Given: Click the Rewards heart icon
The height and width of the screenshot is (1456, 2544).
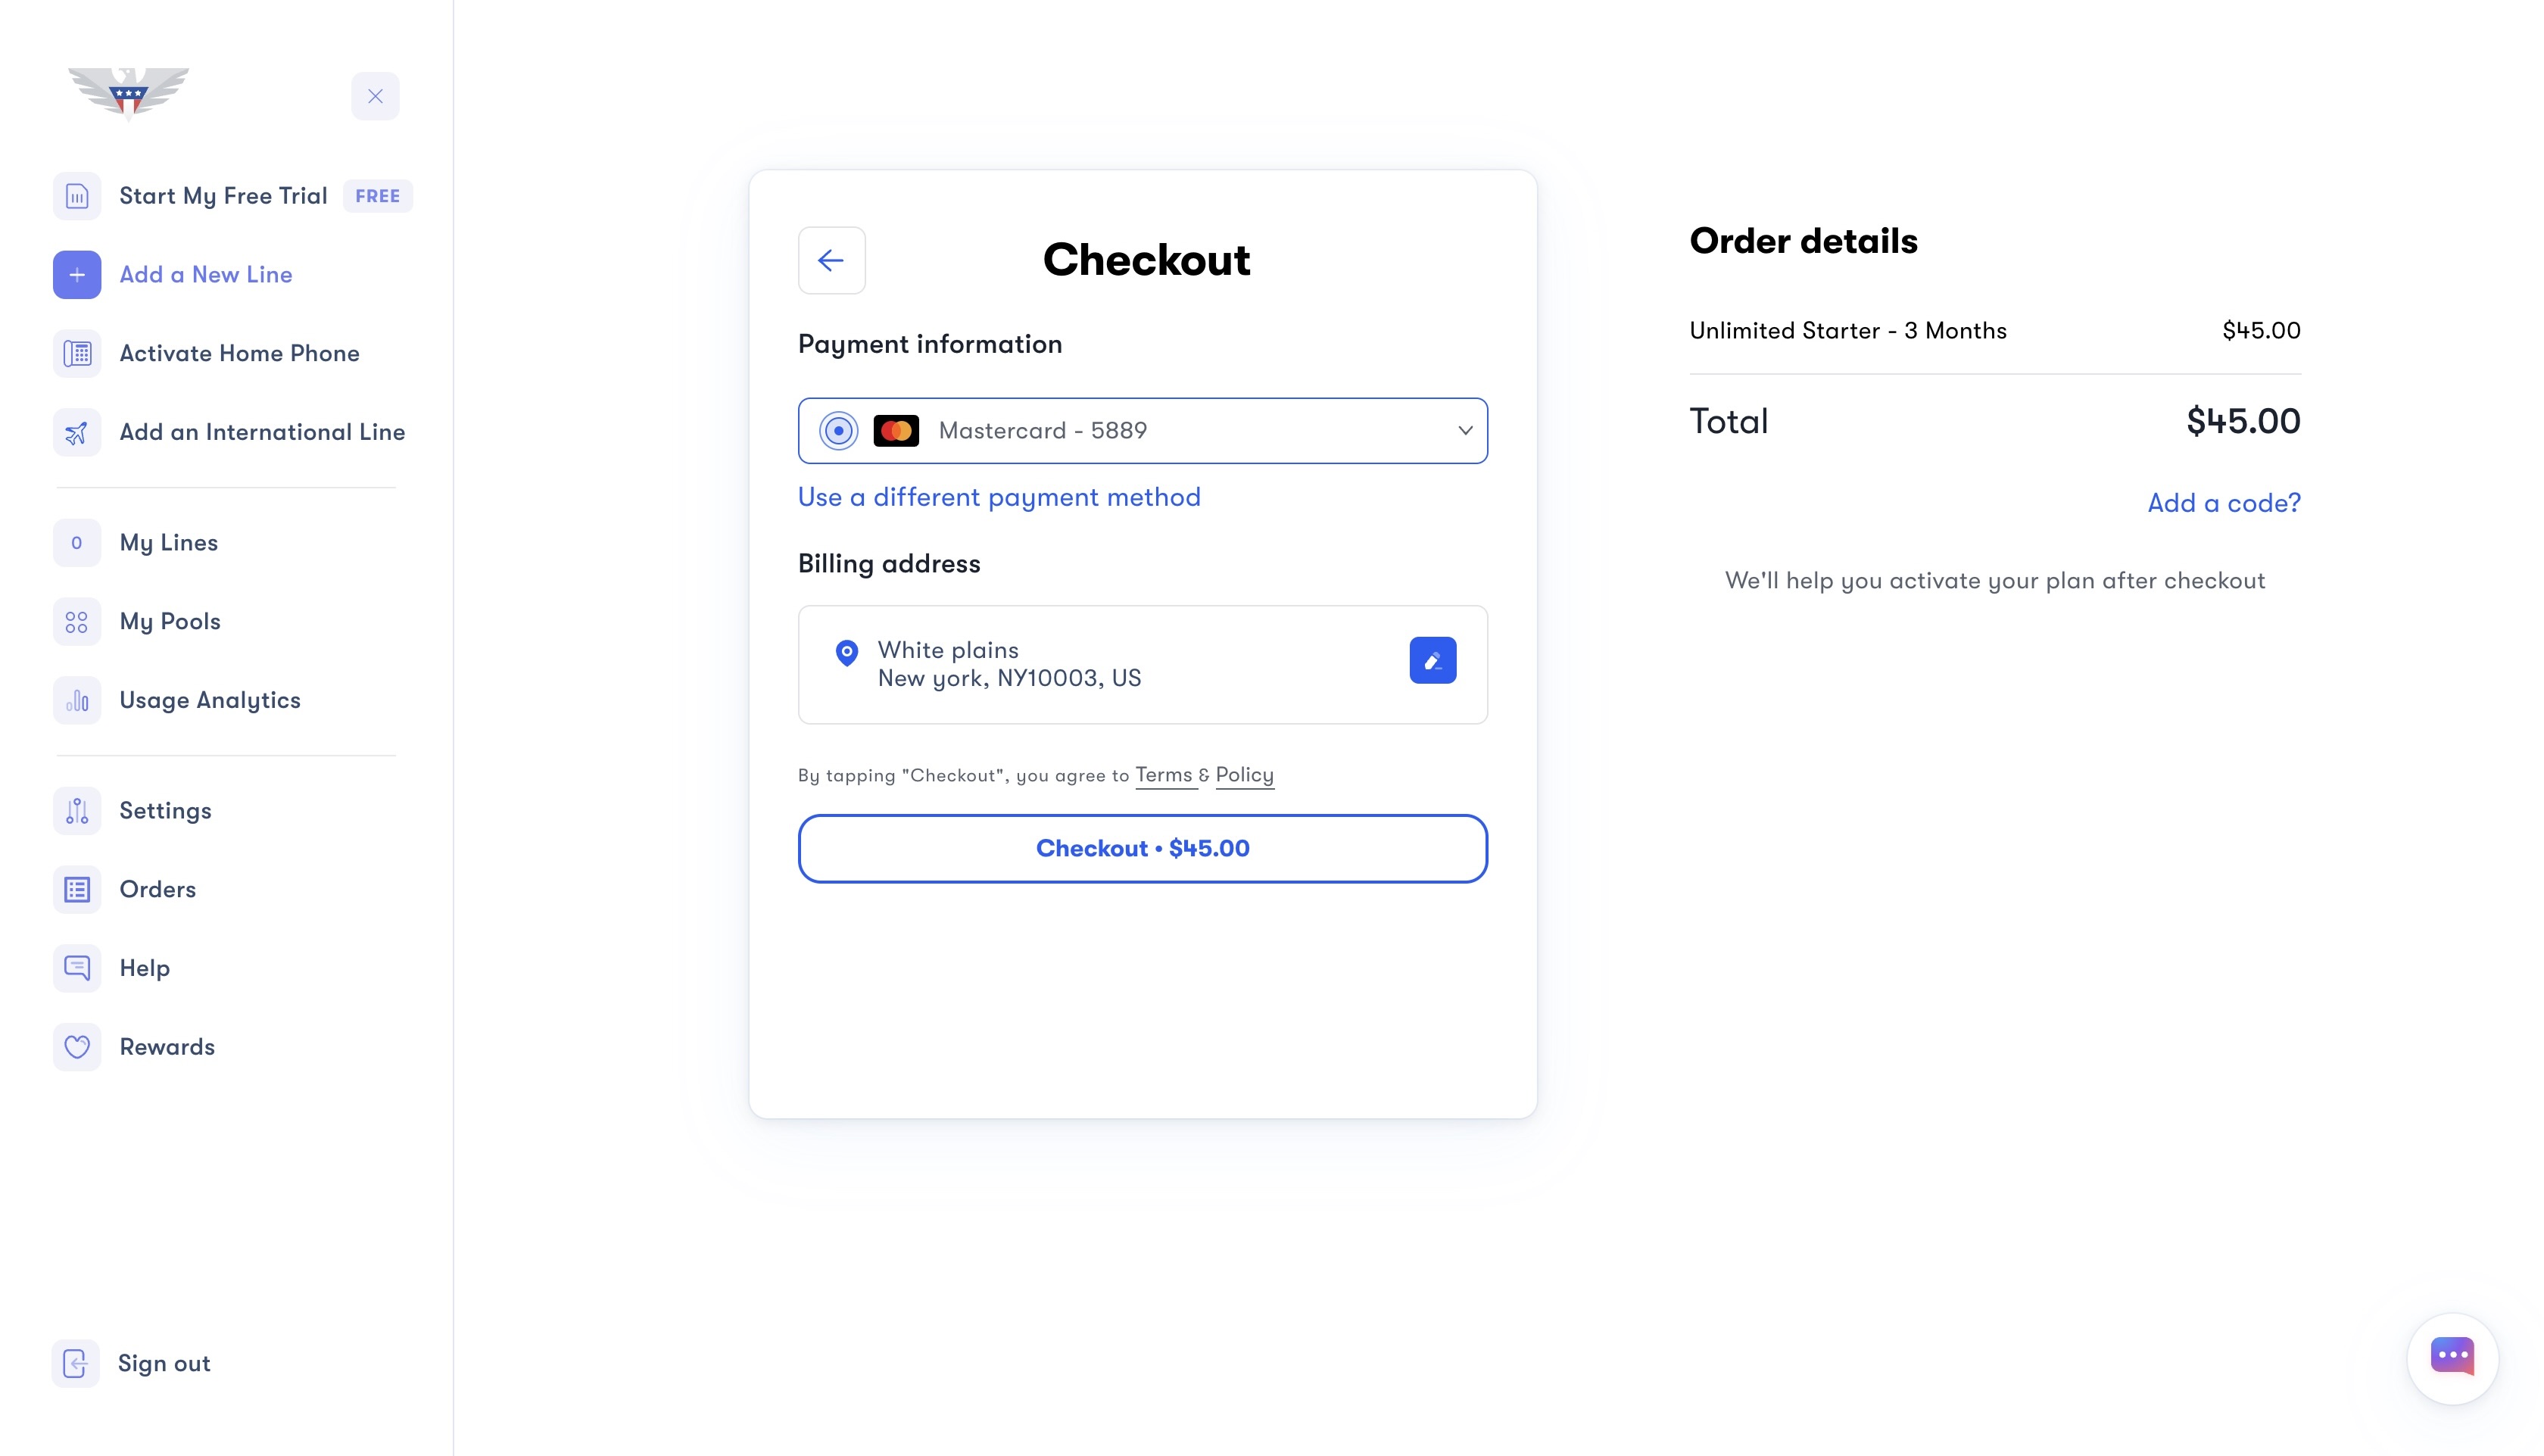Looking at the screenshot, I should pos(76,1046).
